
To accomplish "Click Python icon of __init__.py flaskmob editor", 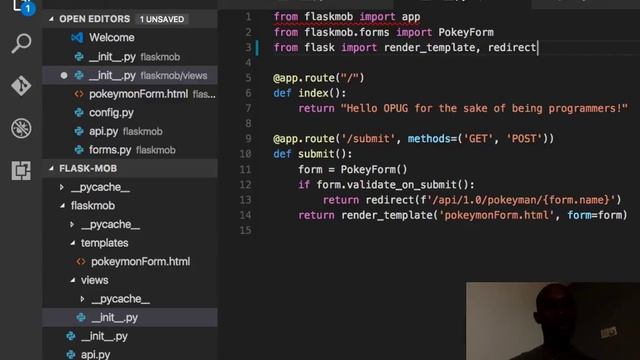I will tap(79, 57).
